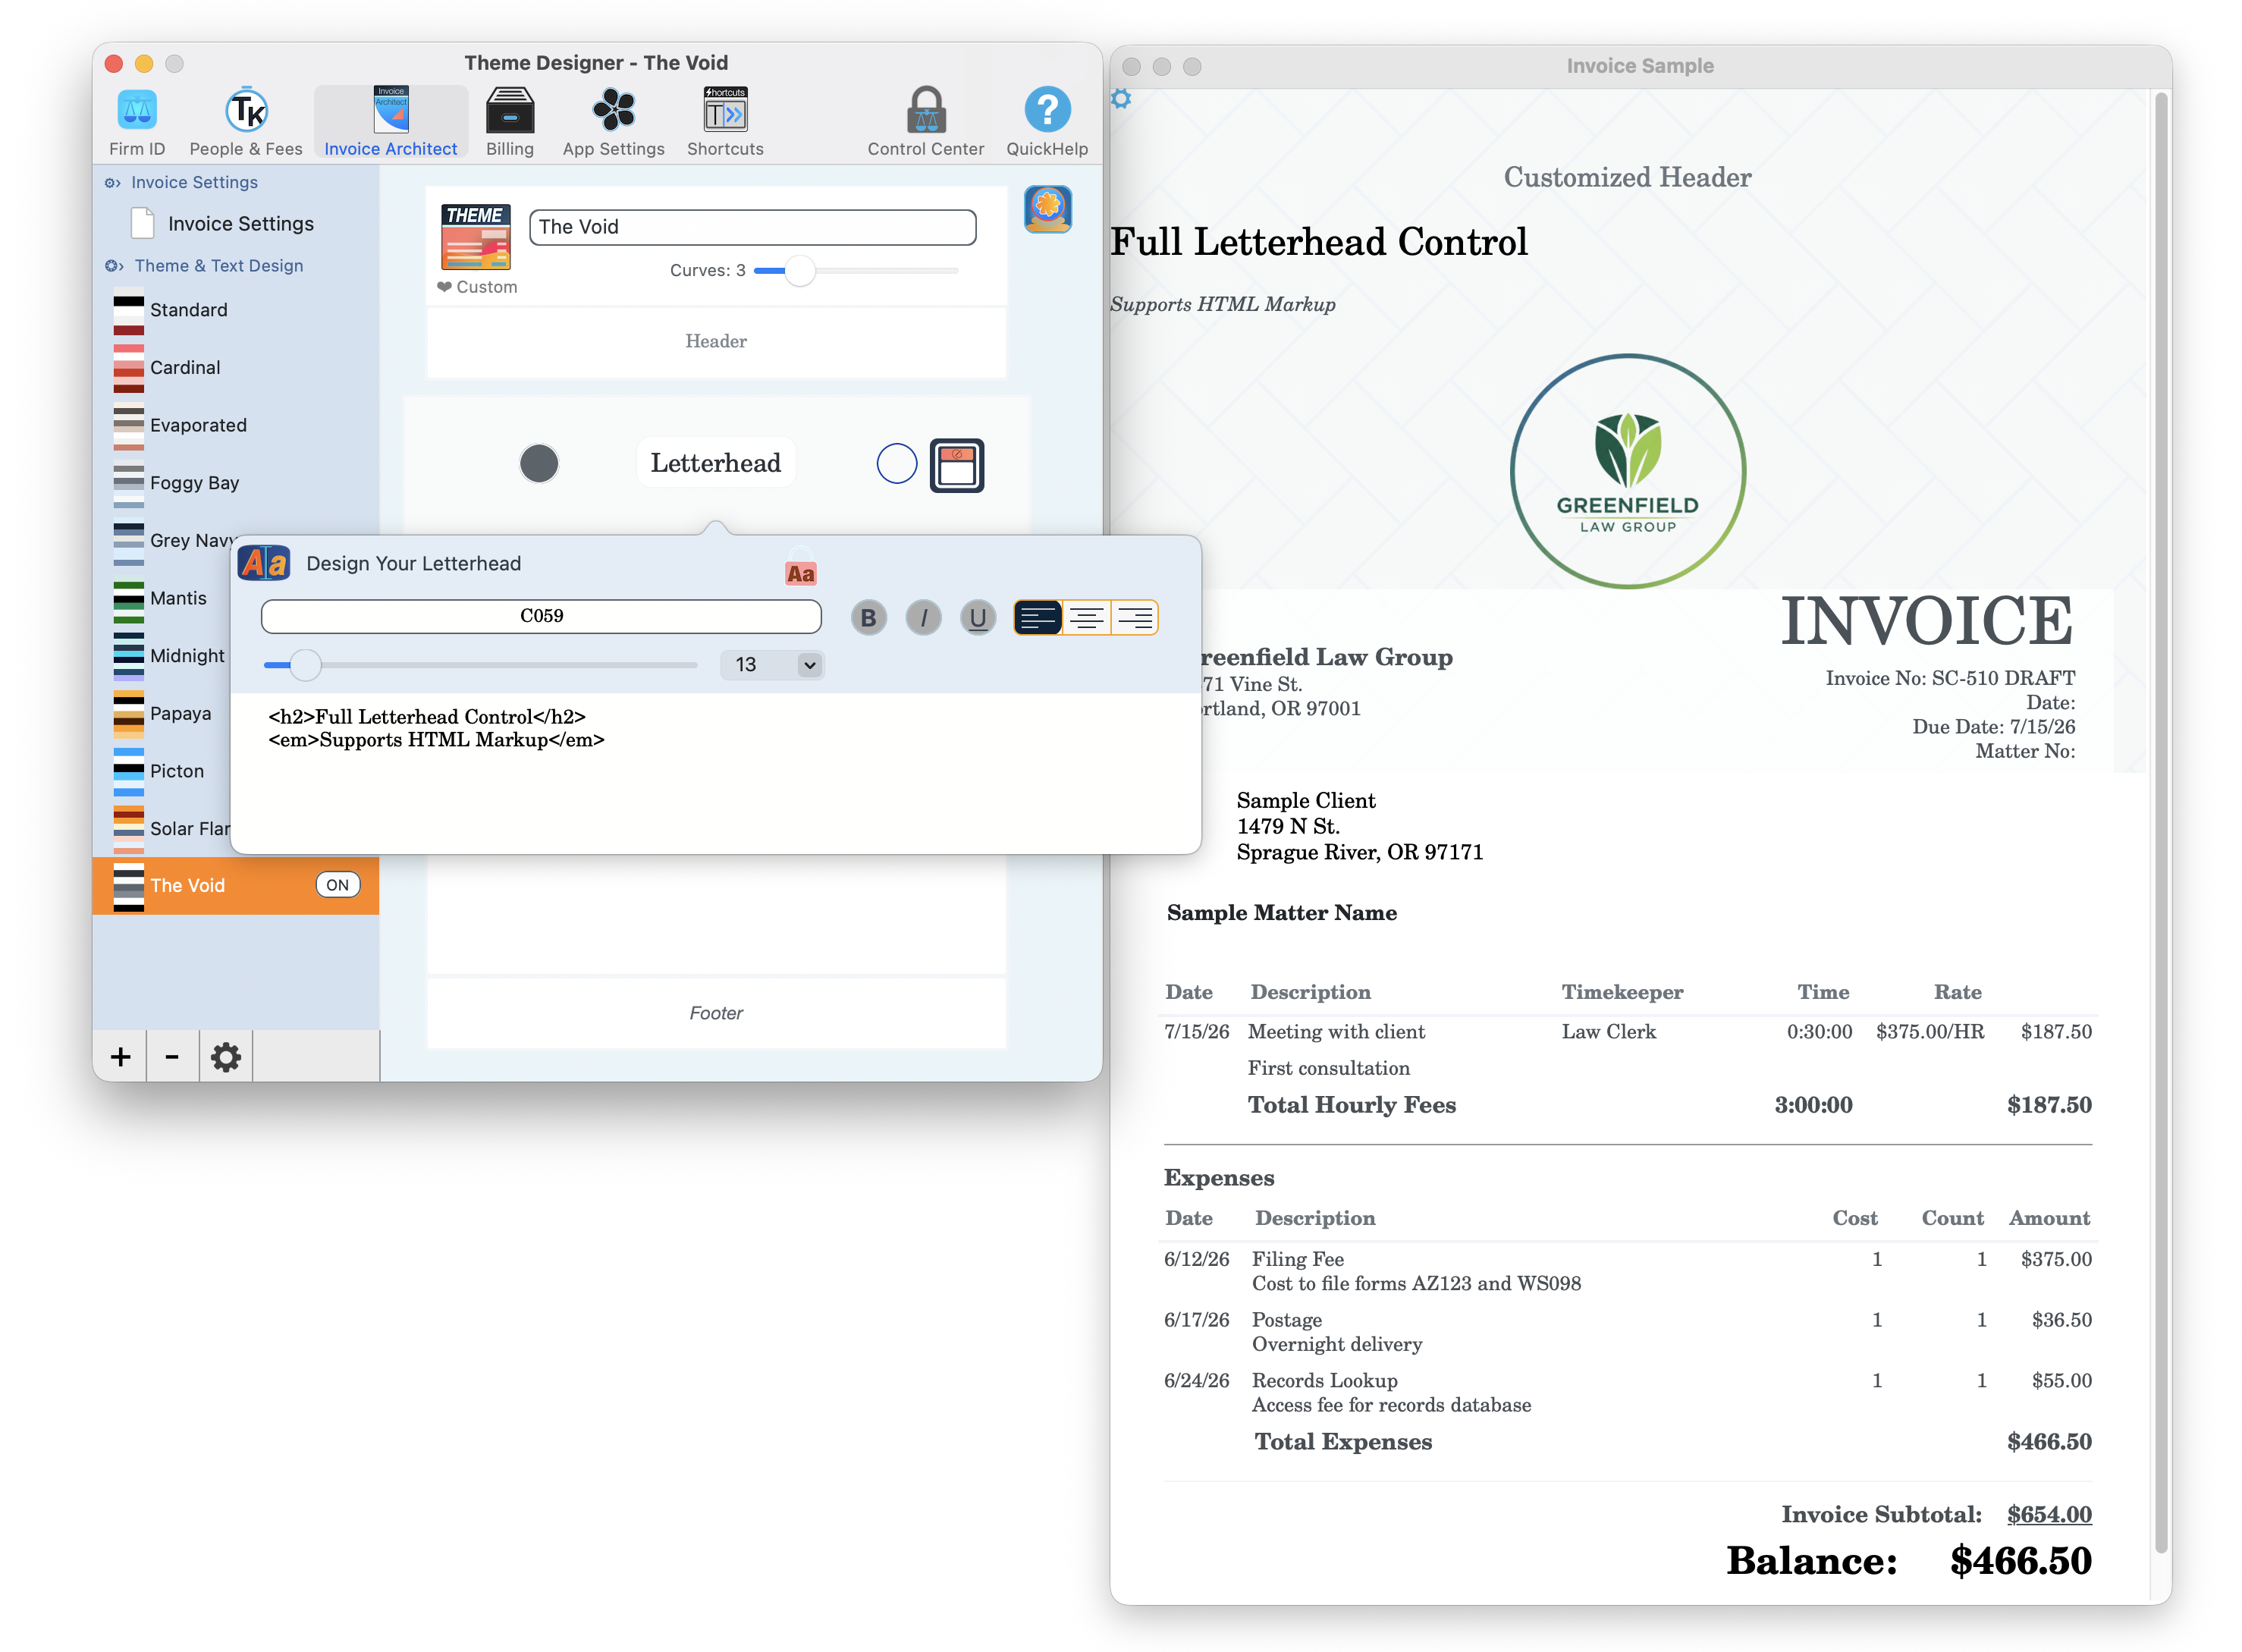Click the layout window icon next to Letterhead

pos(957,465)
